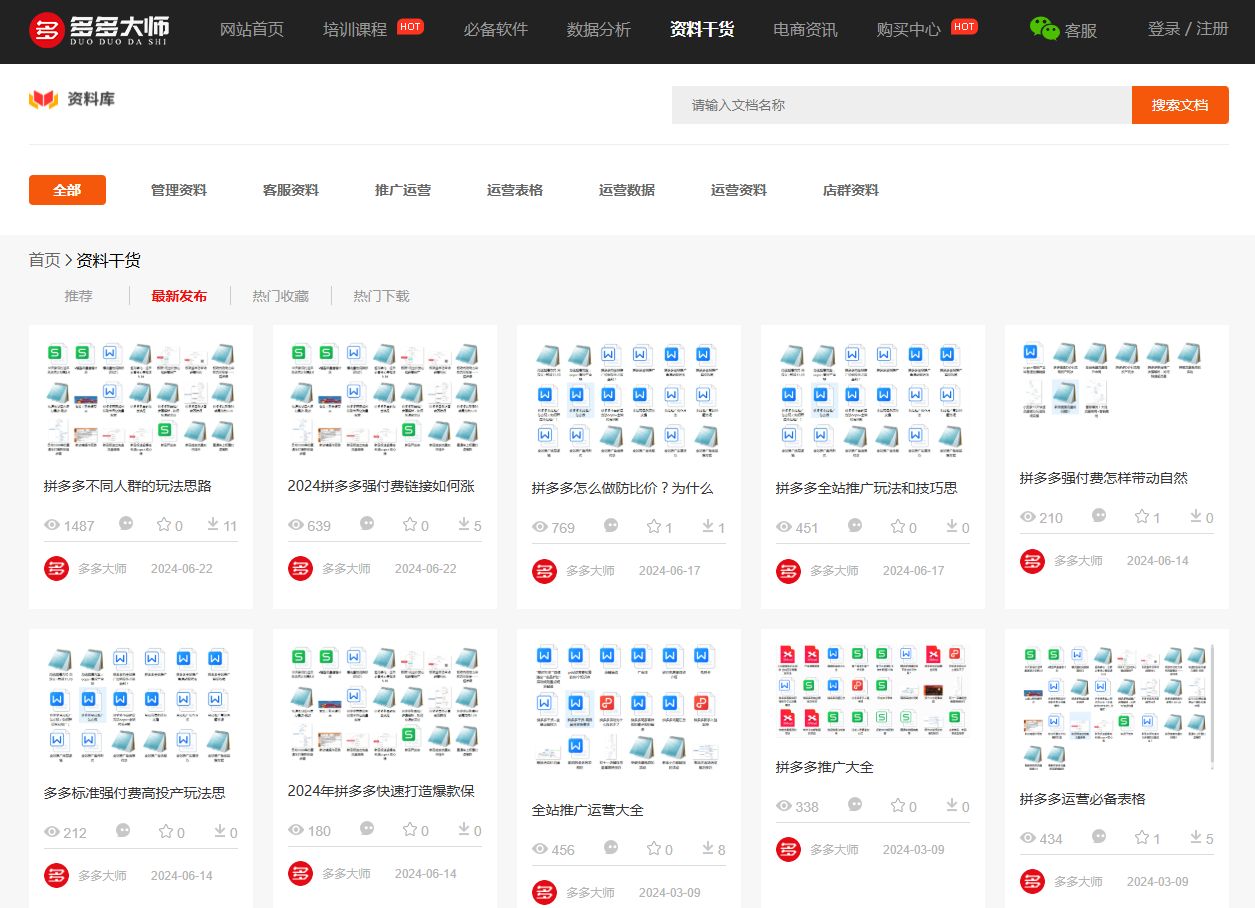Open 必备软件 in top navigation
The height and width of the screenshot is (908, 1255).
[496, 29]
